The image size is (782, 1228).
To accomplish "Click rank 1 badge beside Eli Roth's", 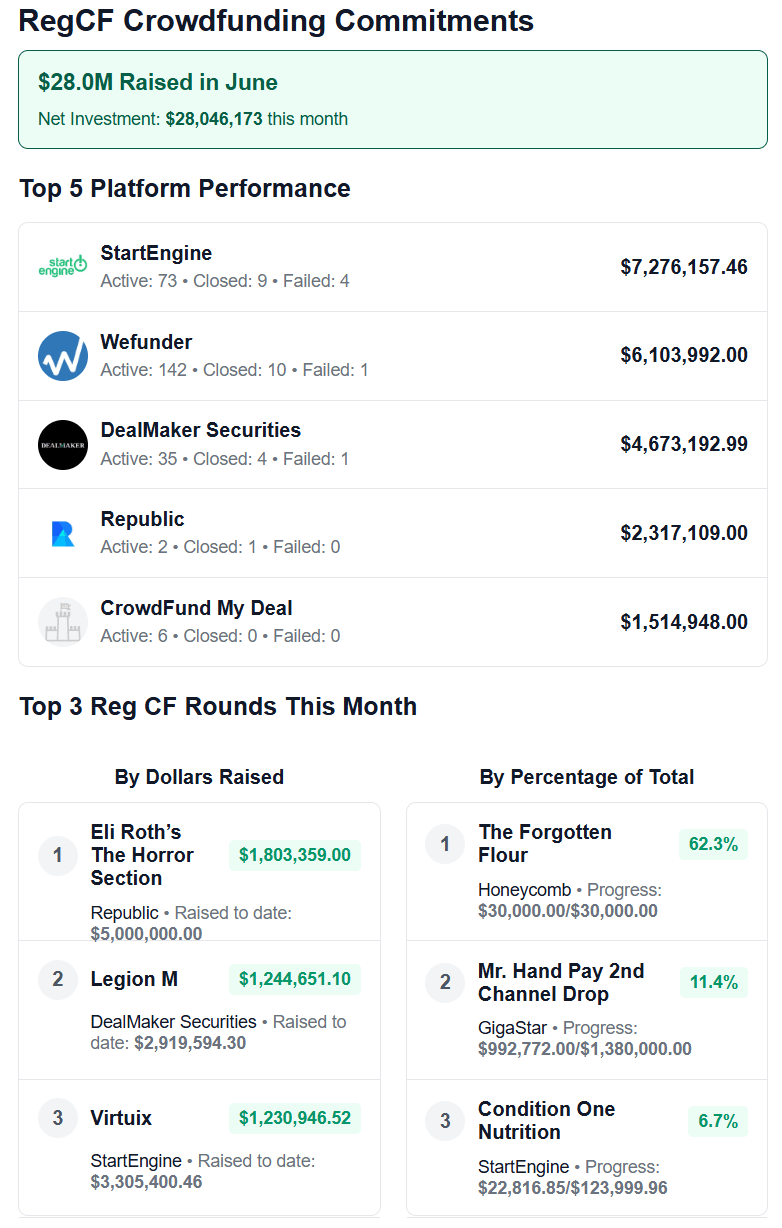I will (x=58, y=855).
